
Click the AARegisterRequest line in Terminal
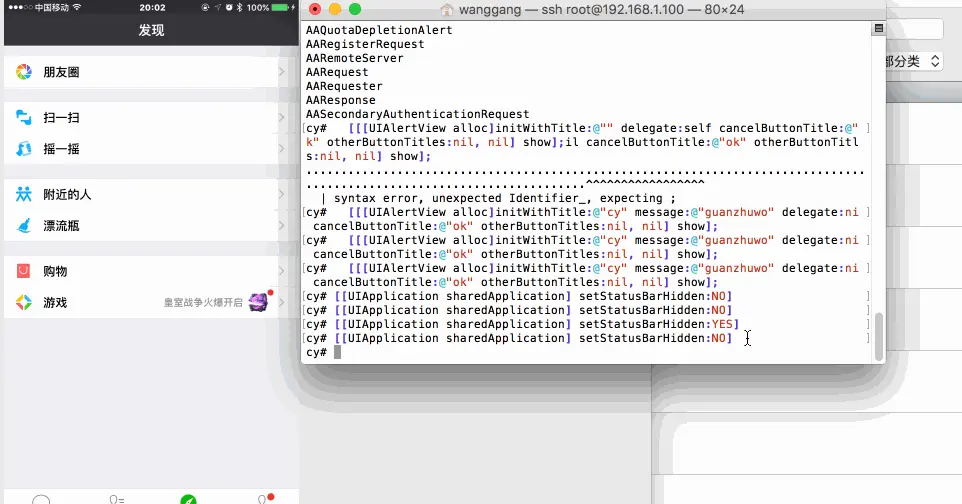(x=365, y=44)
